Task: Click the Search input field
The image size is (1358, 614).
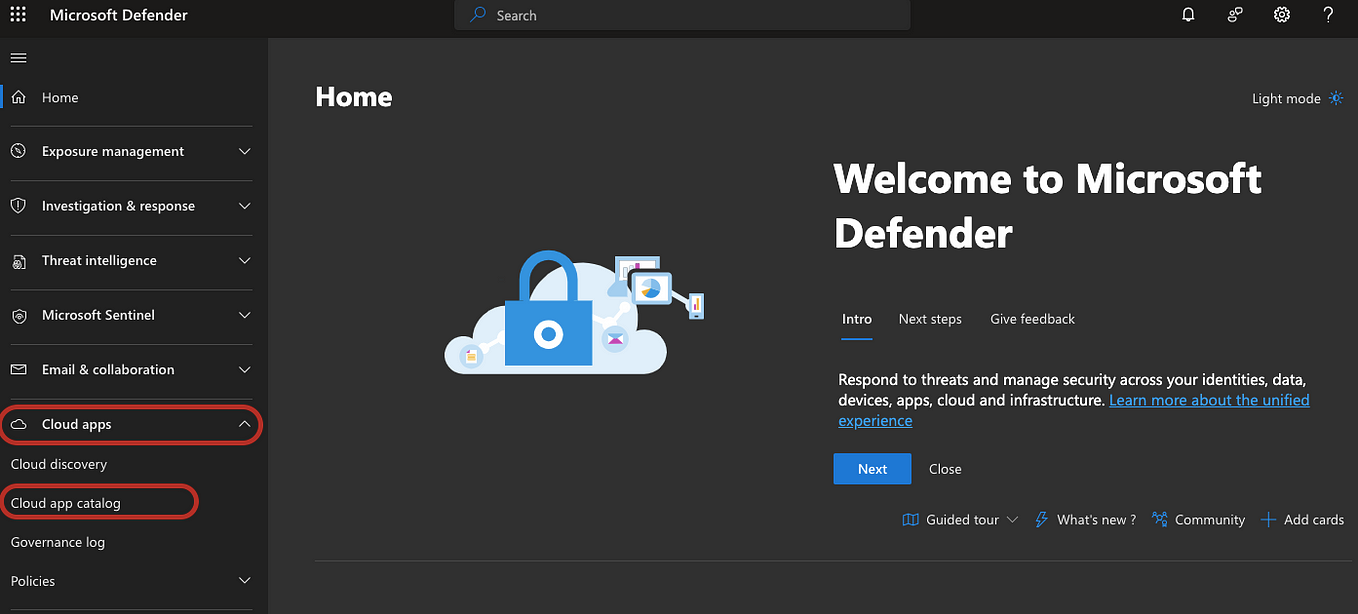Action: pos(682,15)
